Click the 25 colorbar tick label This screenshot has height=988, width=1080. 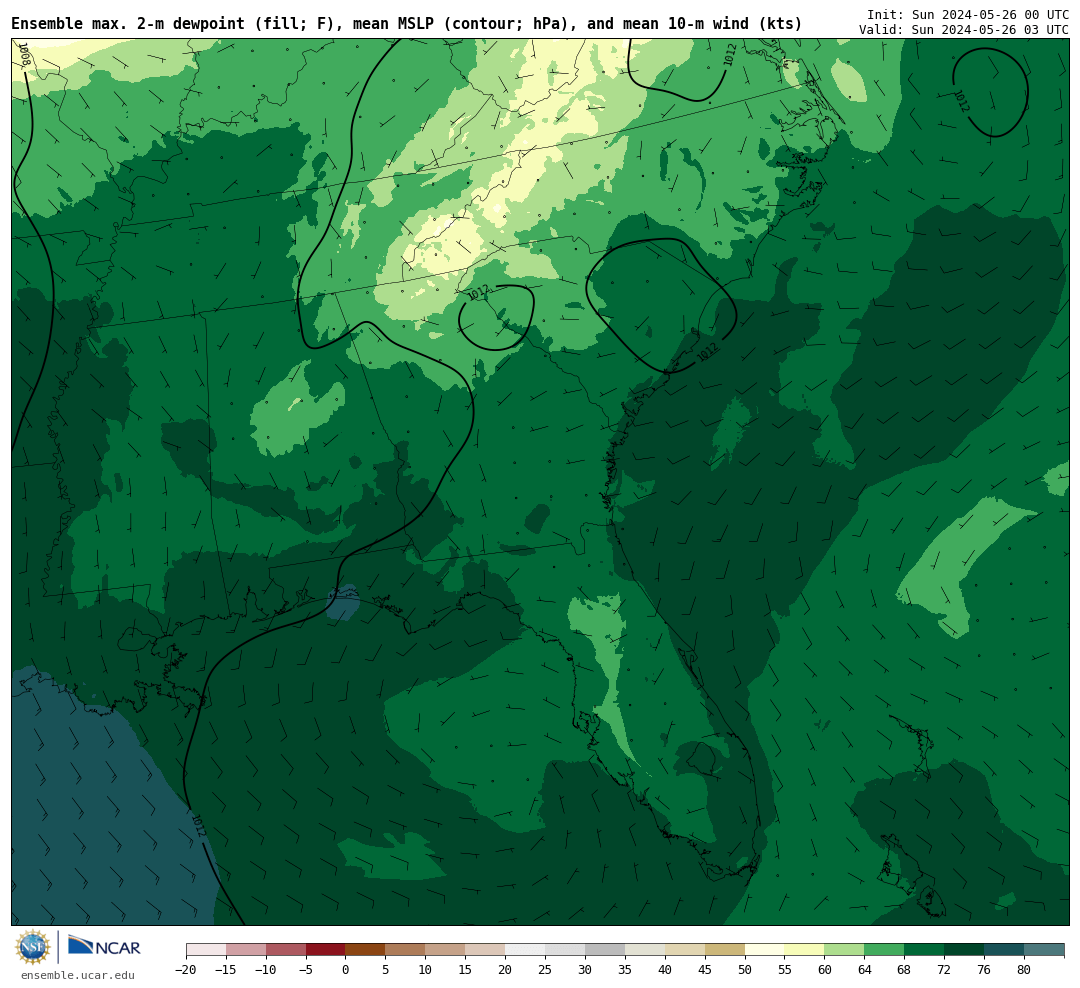tap(546, 970)
